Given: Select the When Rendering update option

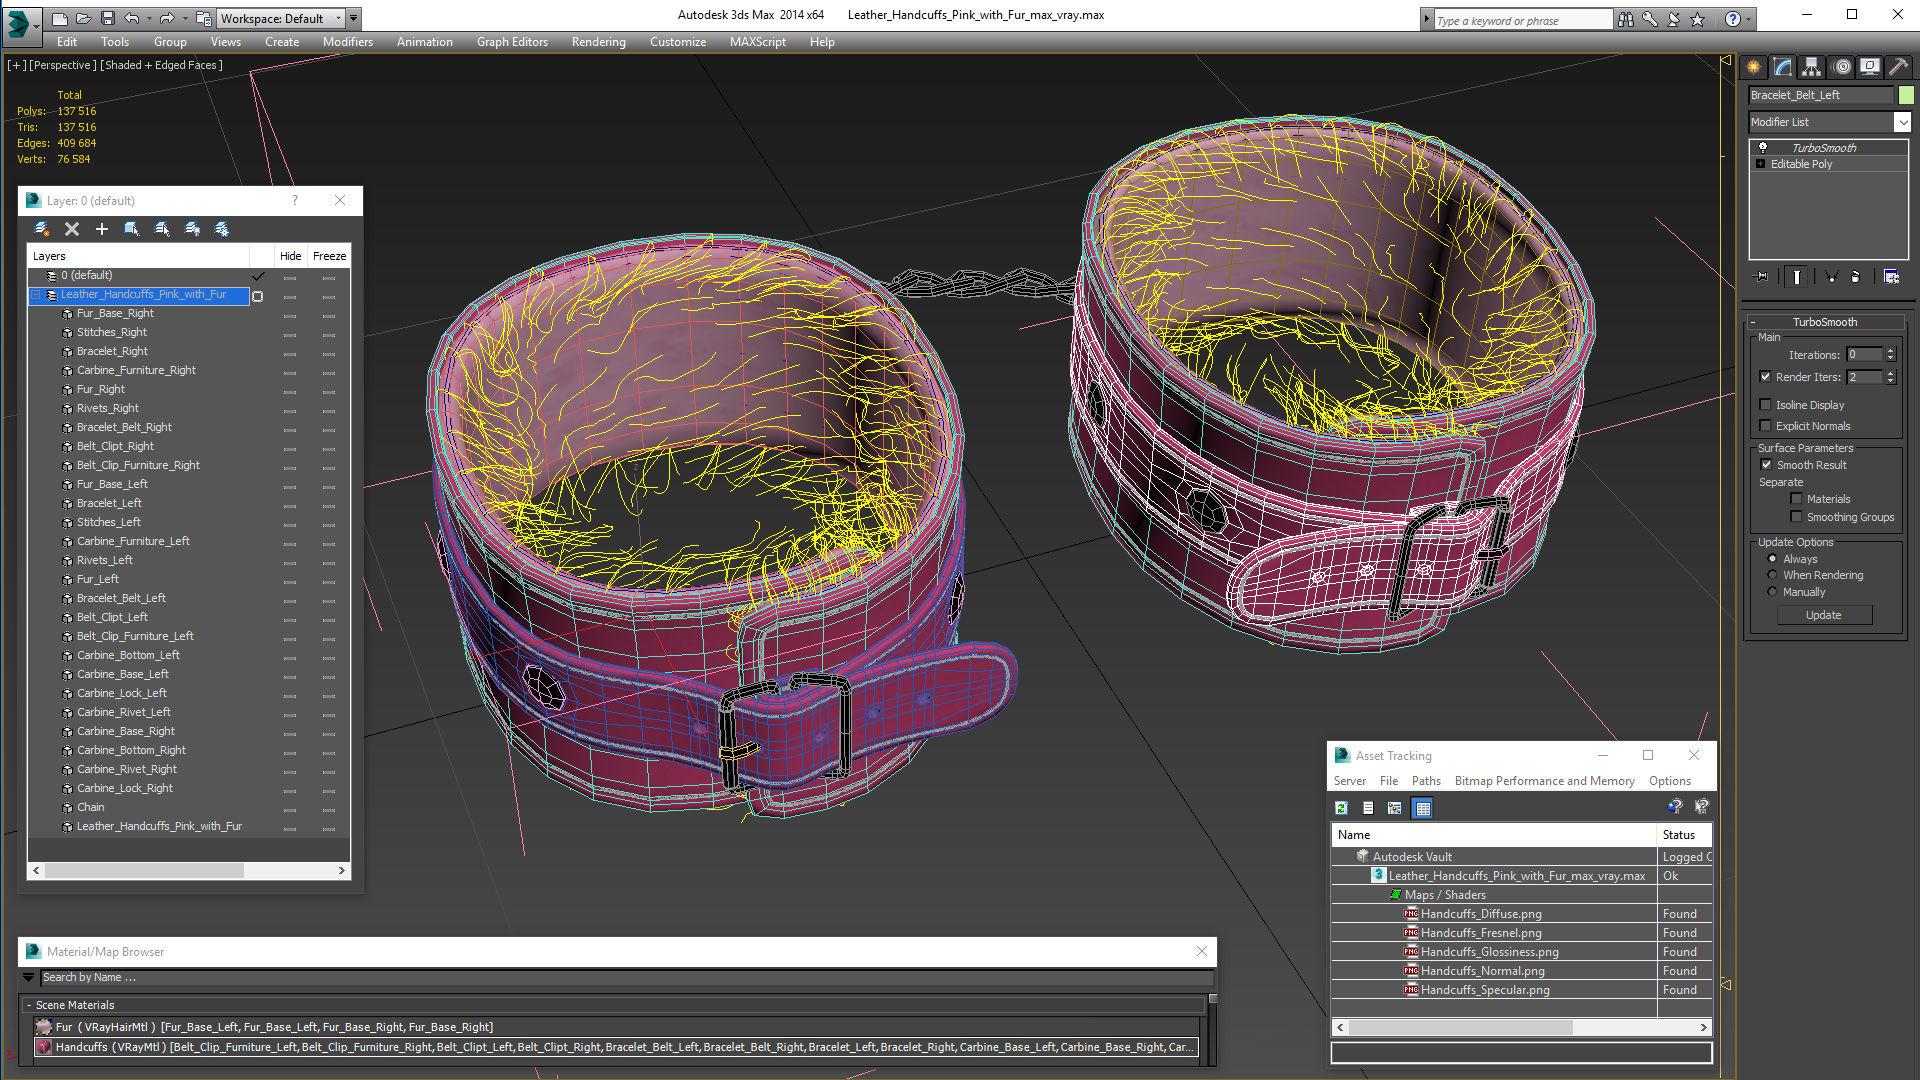Looking at the screenshot, I should coord(1772,575).
